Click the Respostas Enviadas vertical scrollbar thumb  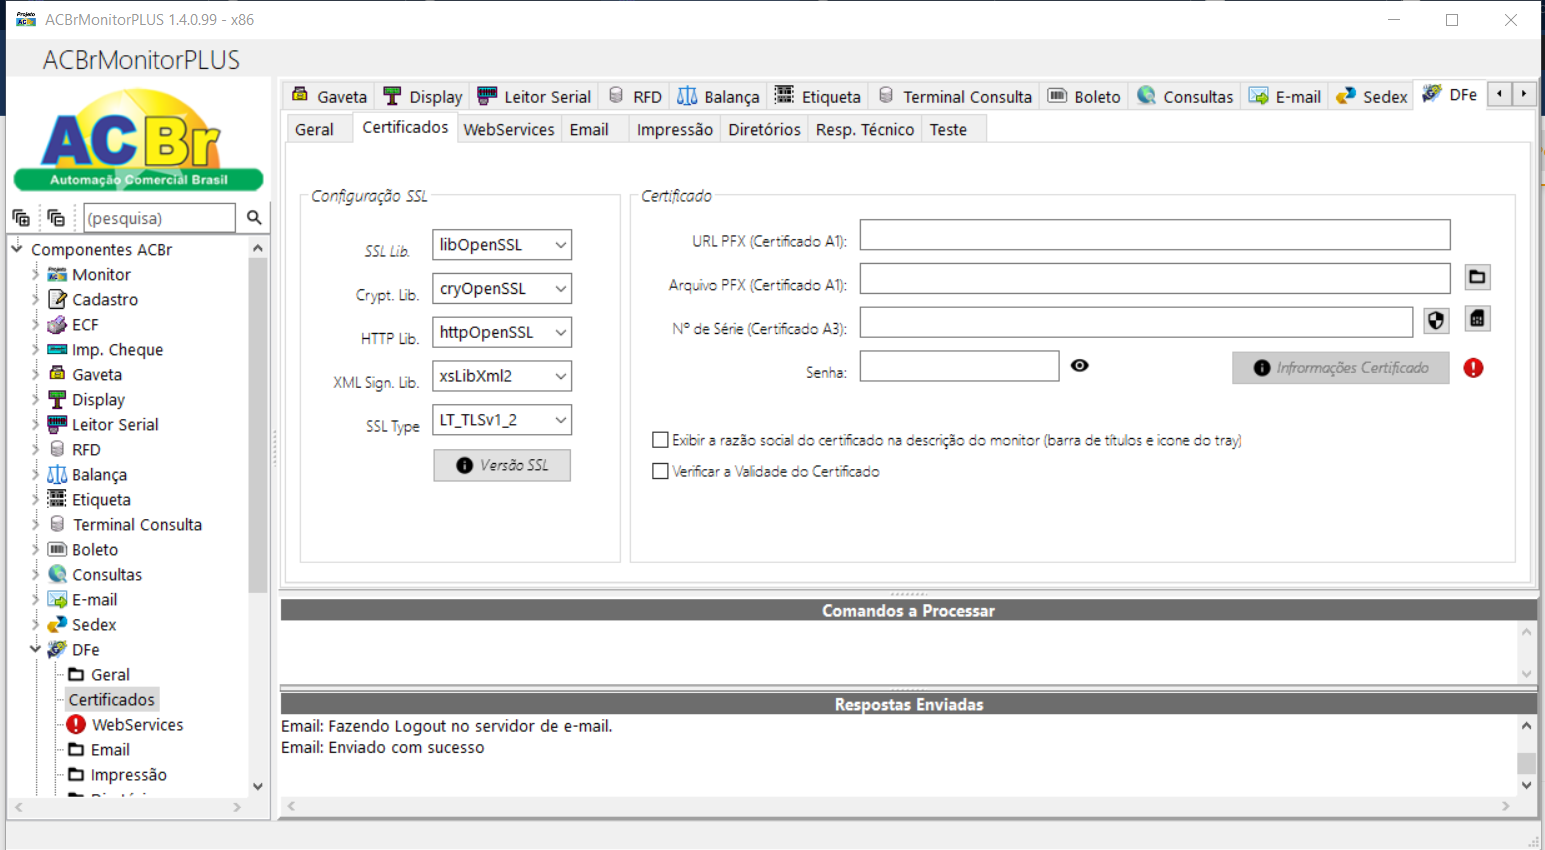click(x=1526, y=763)
